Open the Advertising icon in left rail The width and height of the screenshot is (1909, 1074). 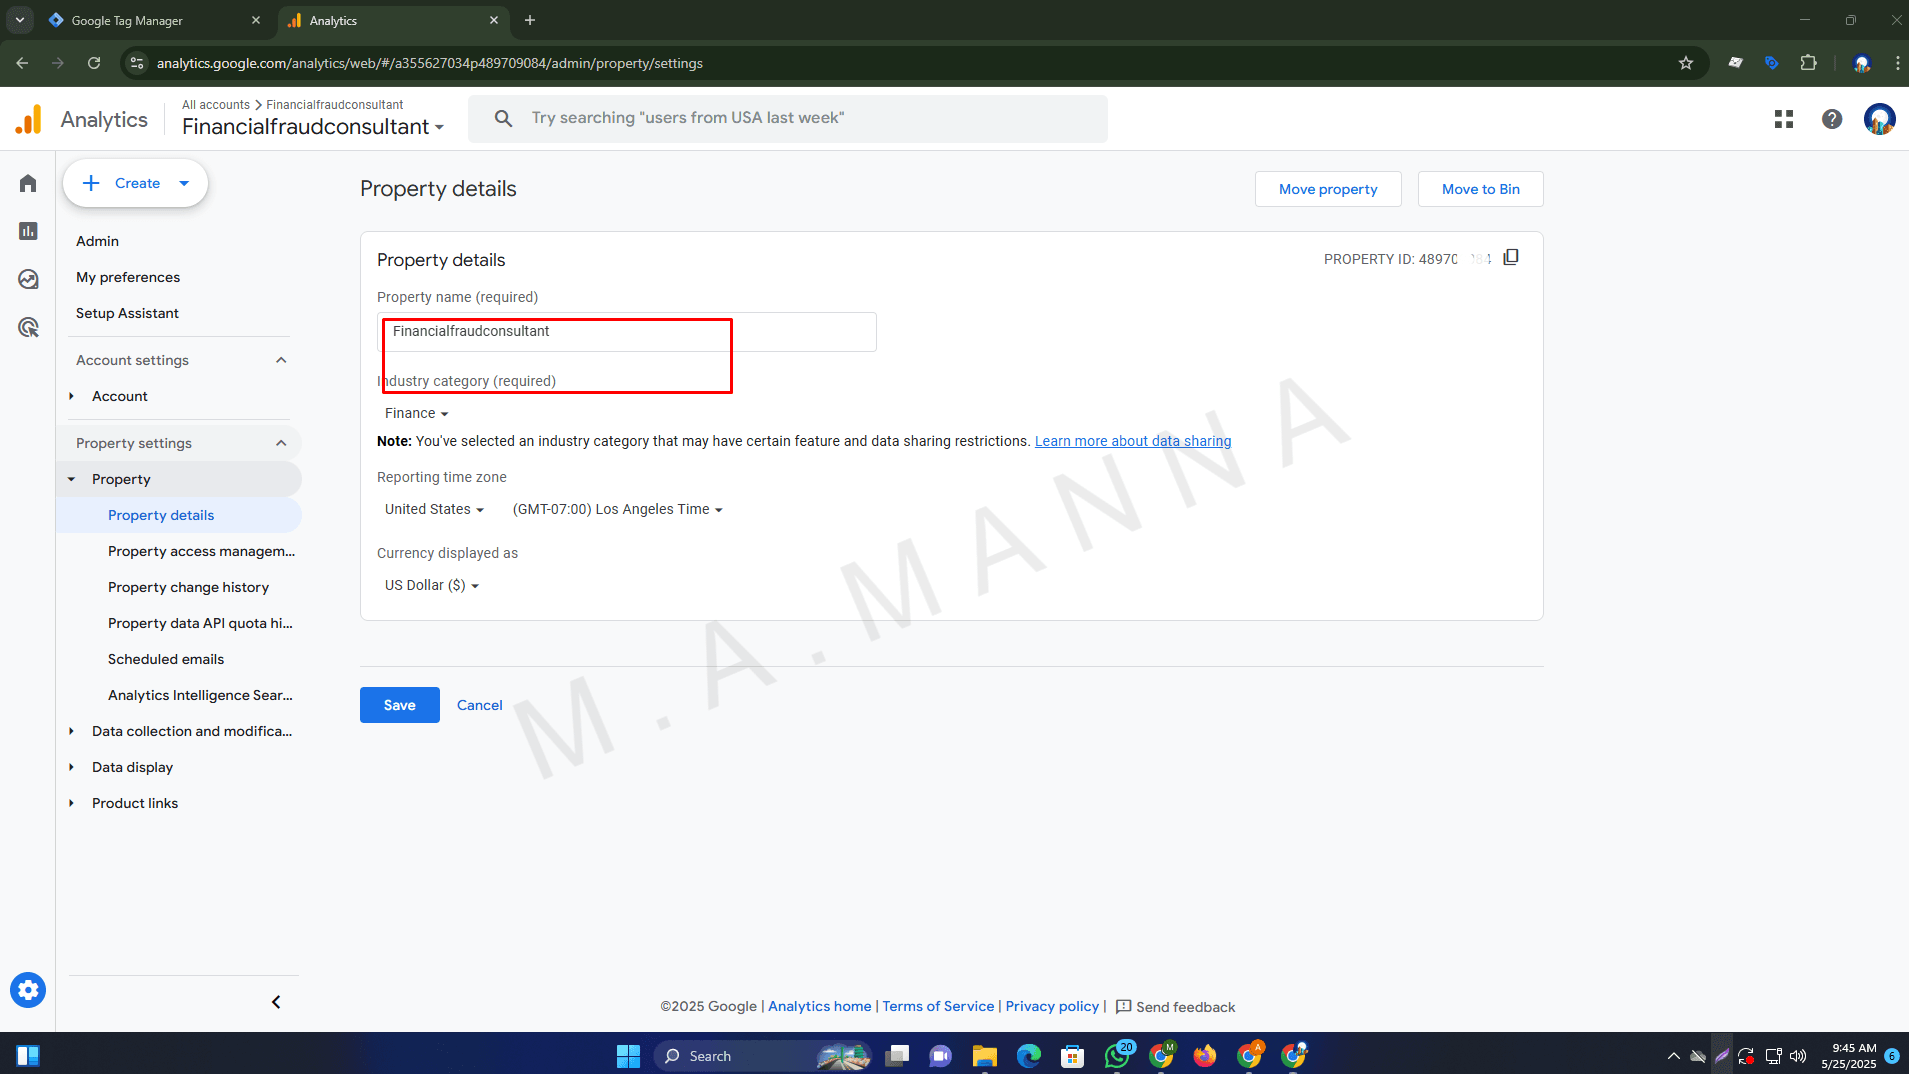click(28, 327)
